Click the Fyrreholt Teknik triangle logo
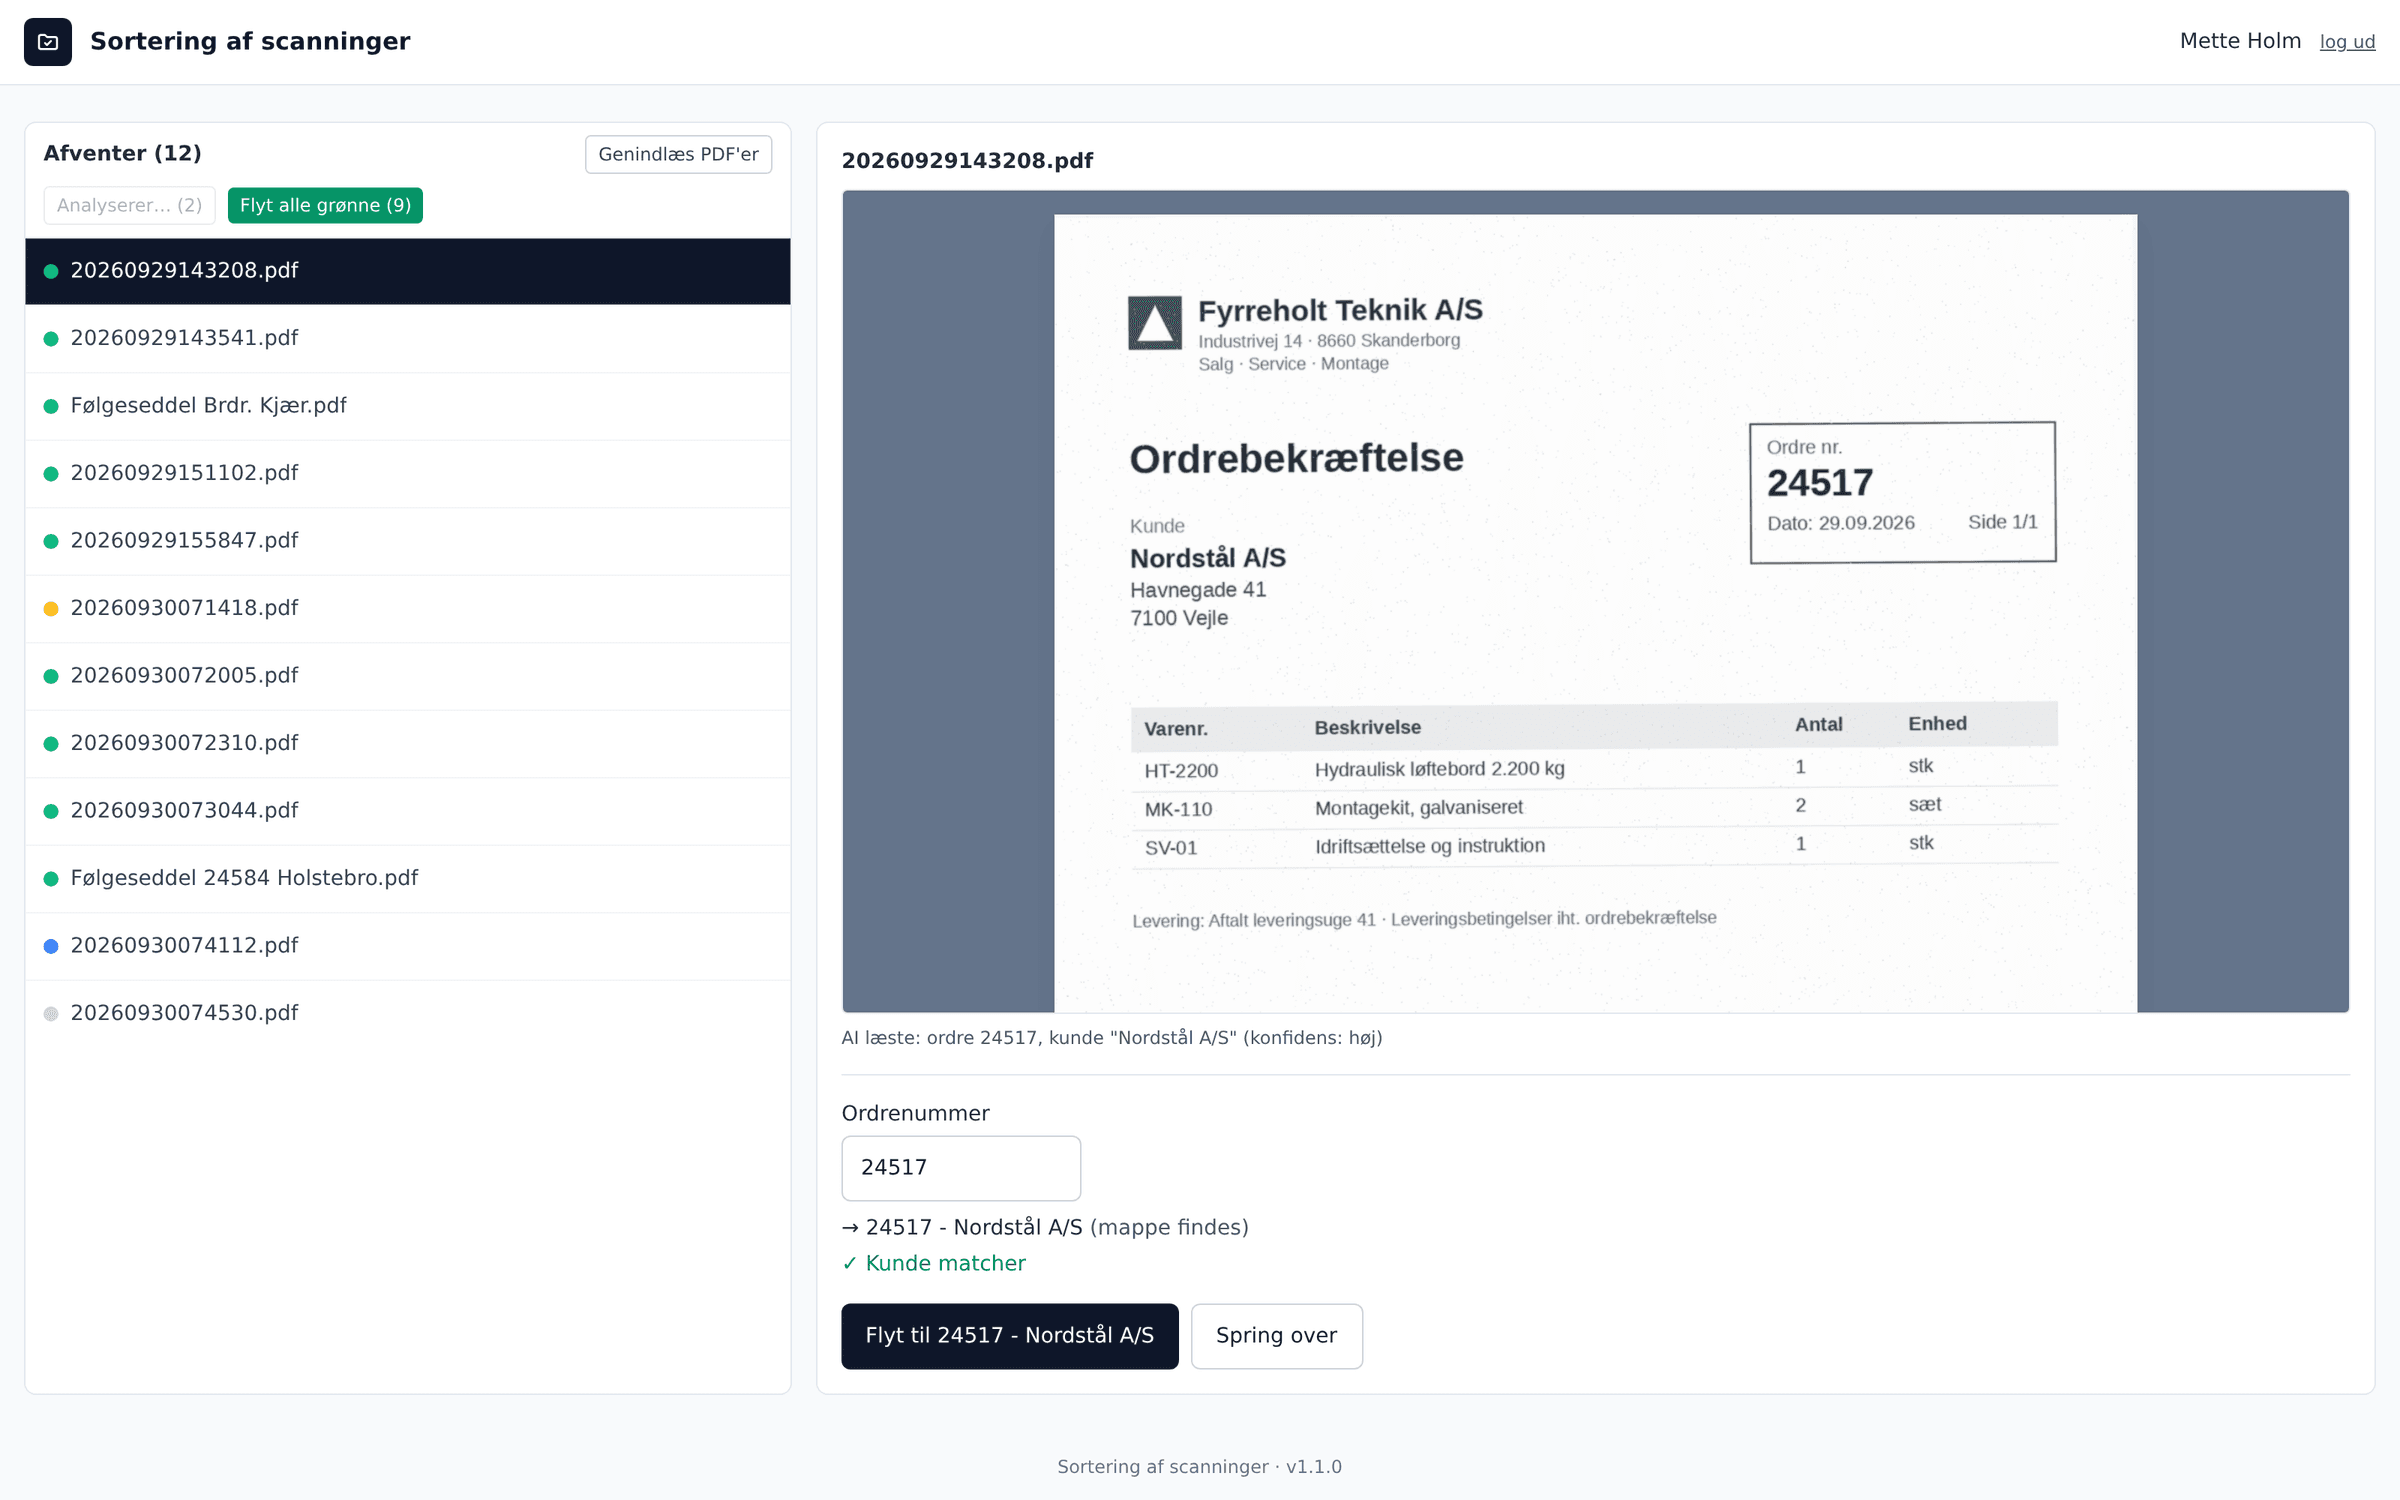The height and width of the screenshot is (1500, 2400). tap(1155, 322)
